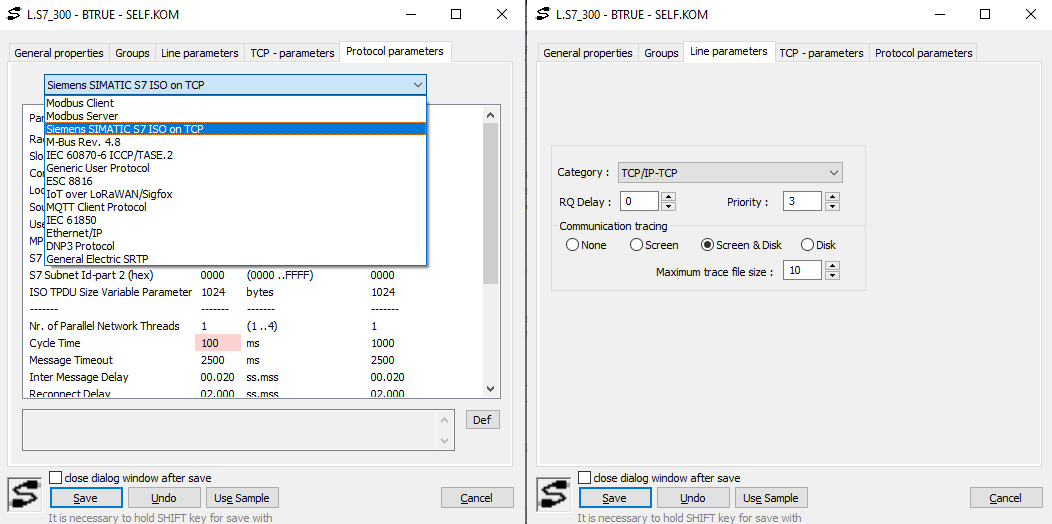Open Line parameters tab in left window
Screen dimensions: 1052x524
[x=200, y=52]
